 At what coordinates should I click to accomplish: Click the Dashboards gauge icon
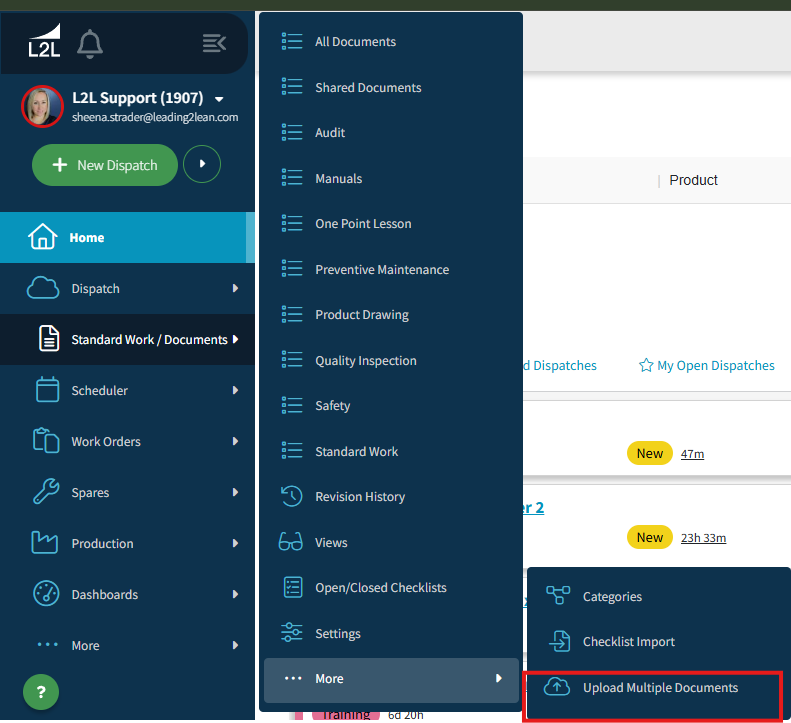(x=46, y=593)
